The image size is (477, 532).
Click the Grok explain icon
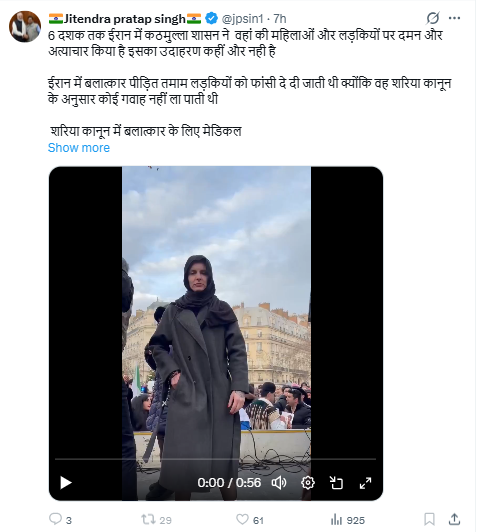[433, 18]
